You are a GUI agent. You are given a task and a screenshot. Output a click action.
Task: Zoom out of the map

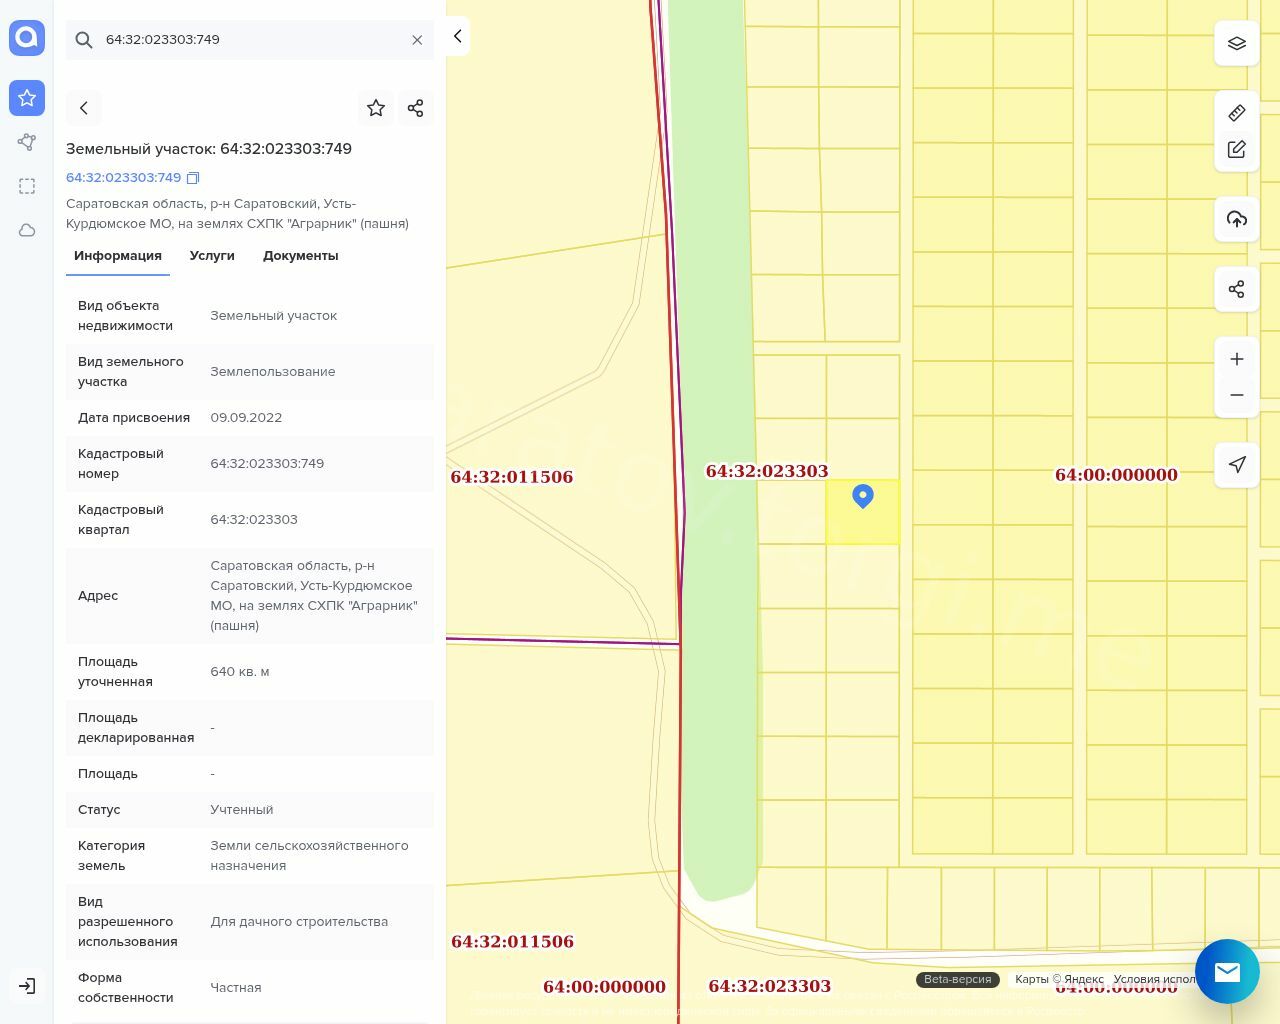1236,395
